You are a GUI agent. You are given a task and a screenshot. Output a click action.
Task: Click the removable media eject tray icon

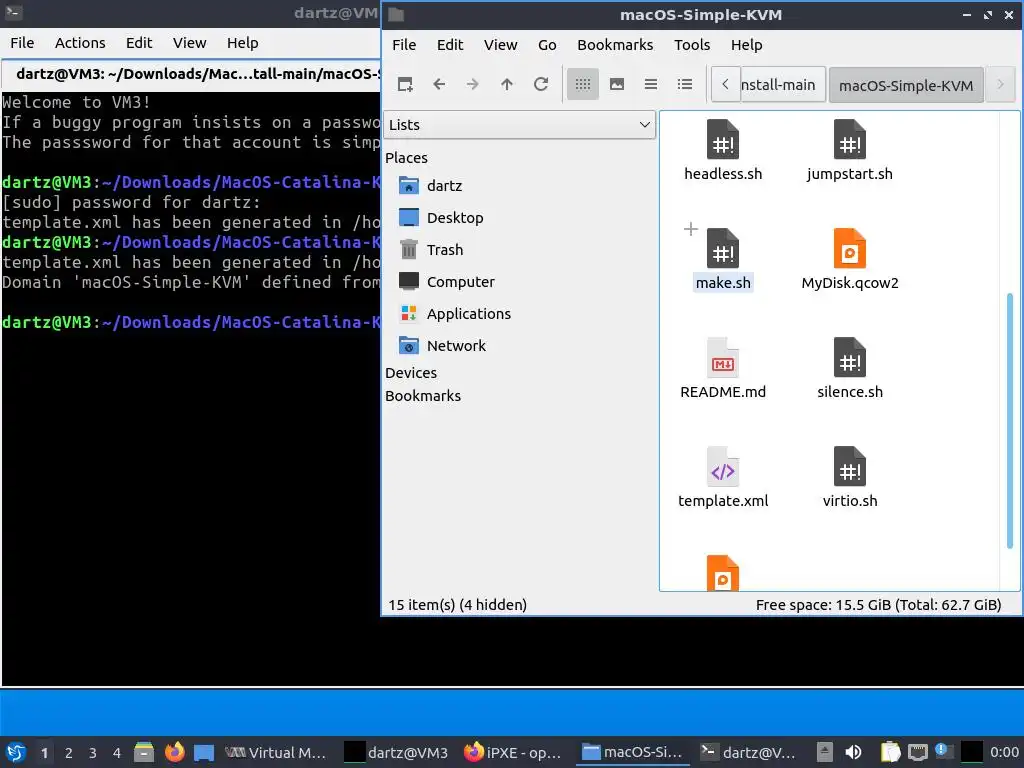(x=824, y=752)
